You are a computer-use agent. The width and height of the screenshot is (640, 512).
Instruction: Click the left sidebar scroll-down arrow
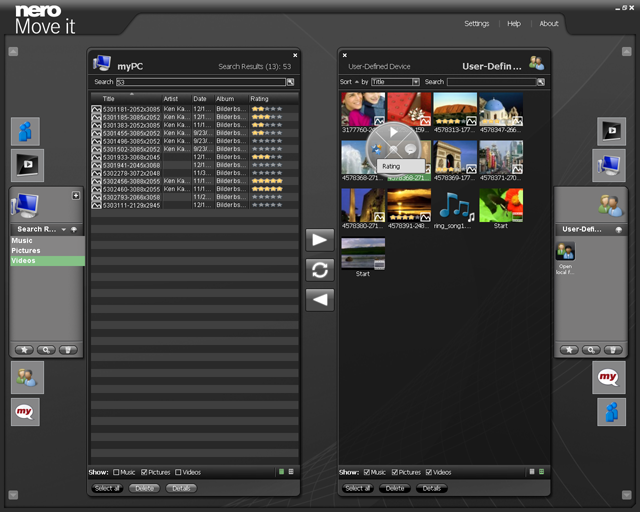point(13,495)
